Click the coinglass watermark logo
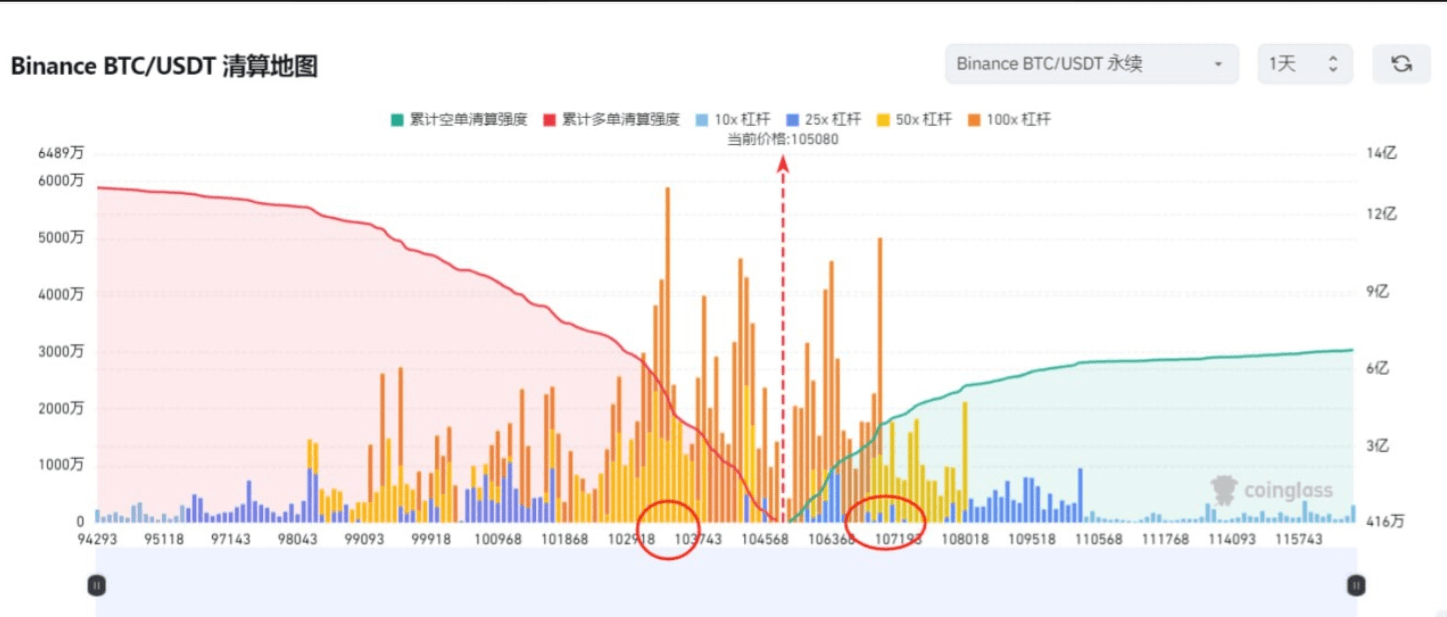1447x617 pixels. [x=1271, y=490]
